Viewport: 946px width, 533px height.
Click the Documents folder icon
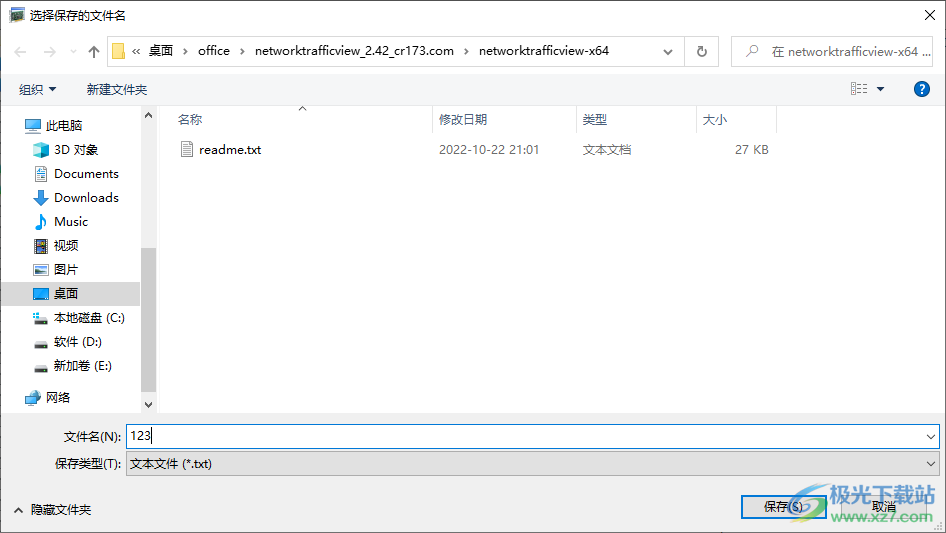(x=40, y=174)
